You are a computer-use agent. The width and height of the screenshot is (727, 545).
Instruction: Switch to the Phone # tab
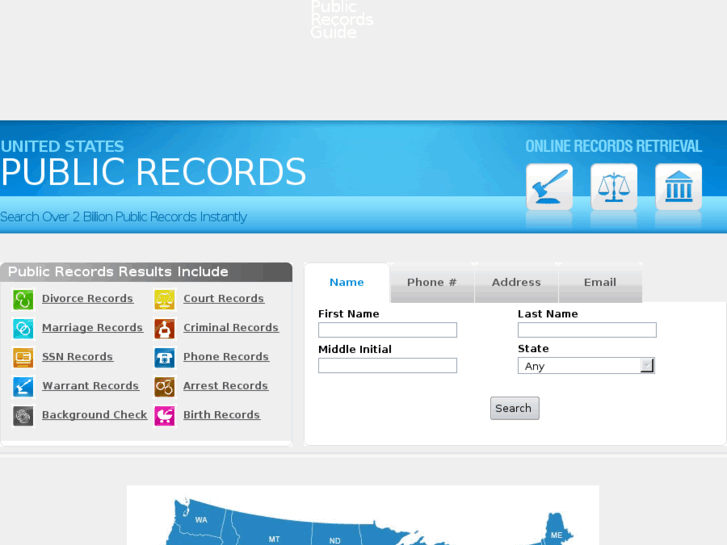432,282
